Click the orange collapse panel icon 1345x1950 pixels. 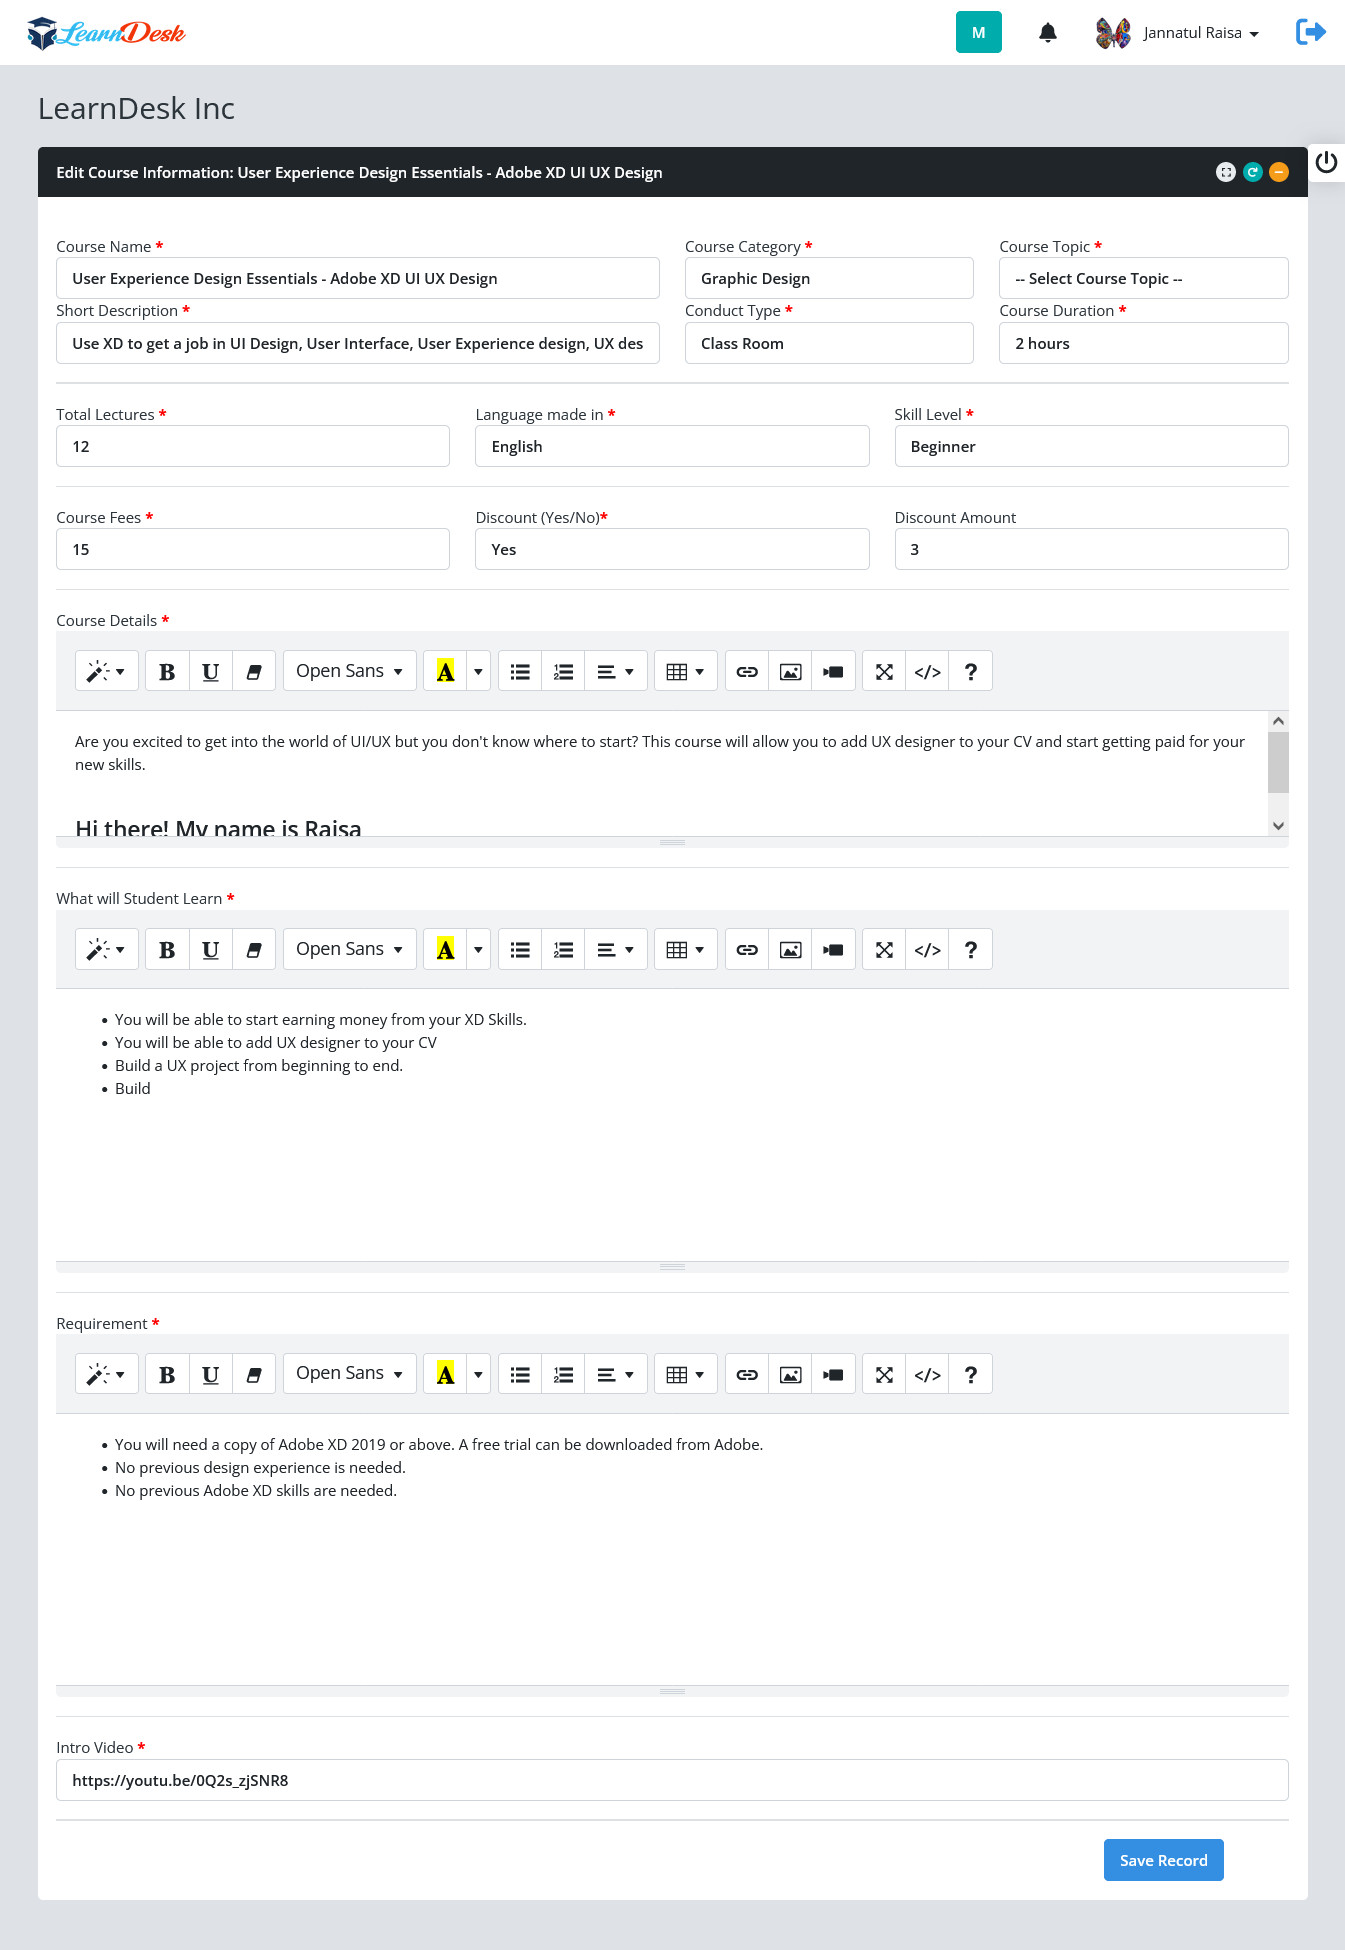tap(1279, 172)
